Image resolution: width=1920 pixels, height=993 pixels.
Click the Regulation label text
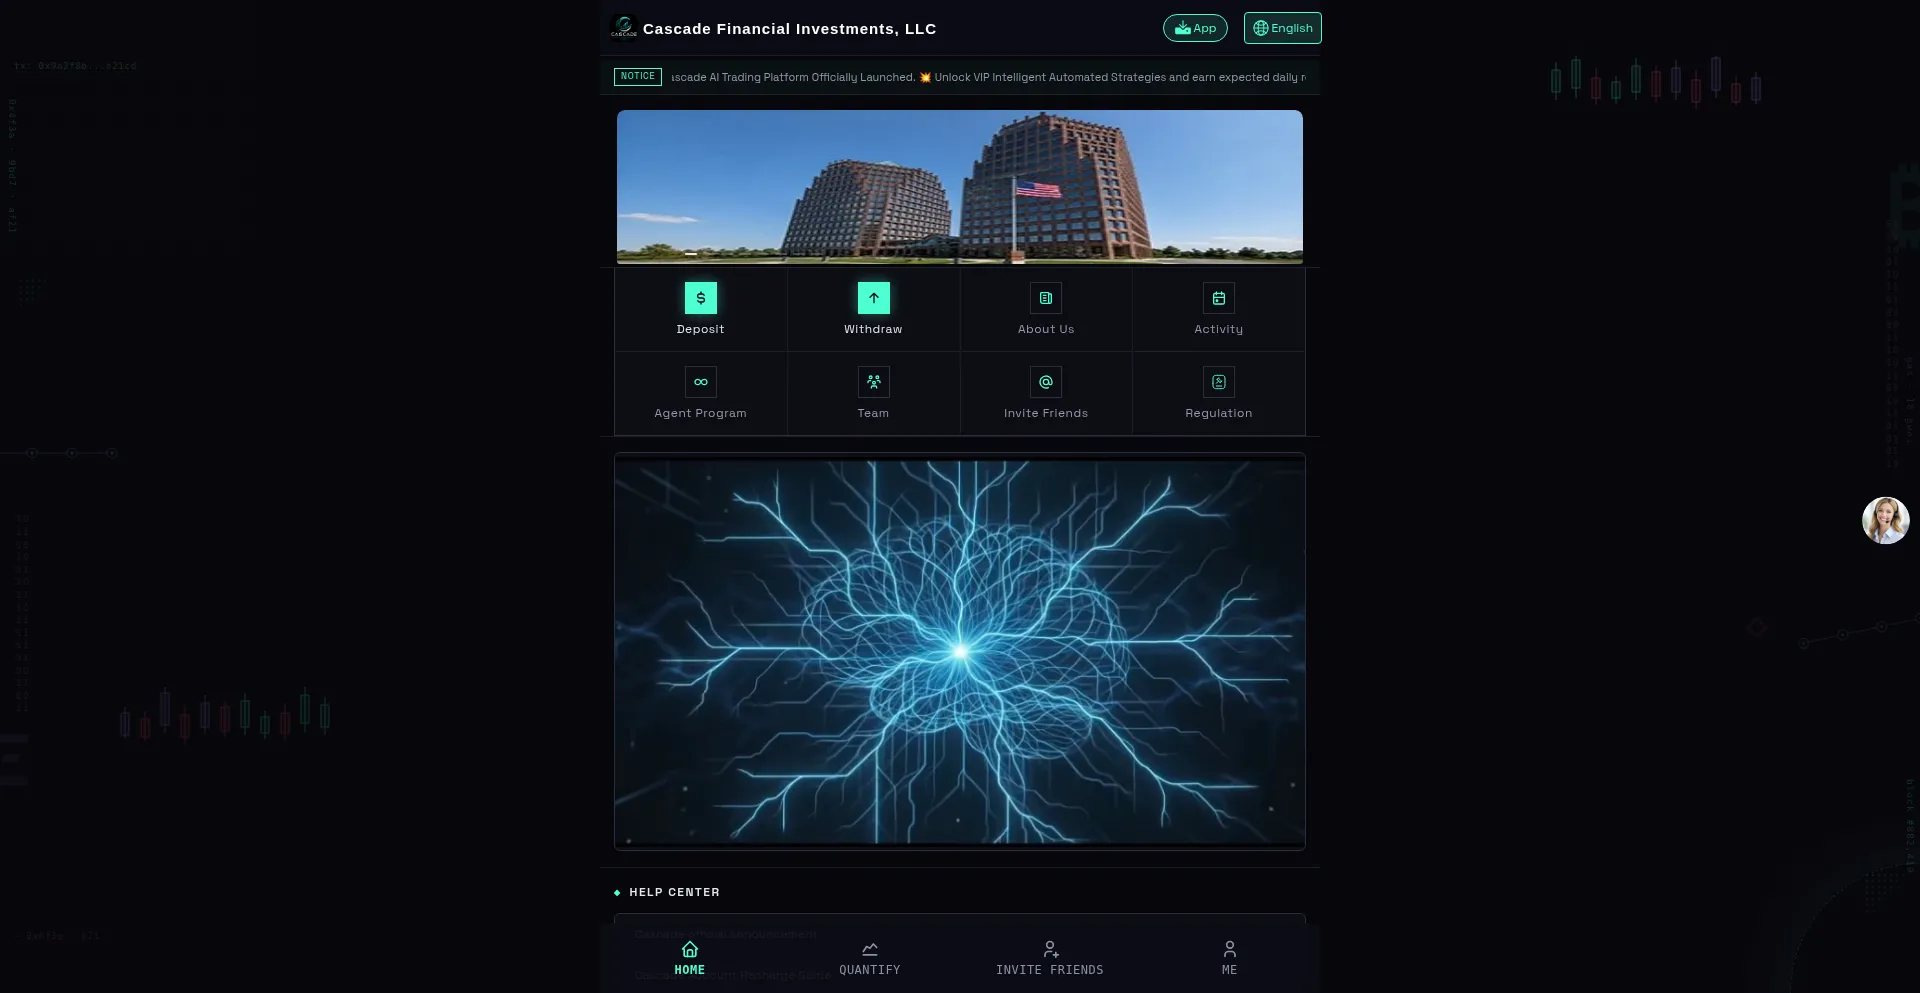tap(1218, 413)
